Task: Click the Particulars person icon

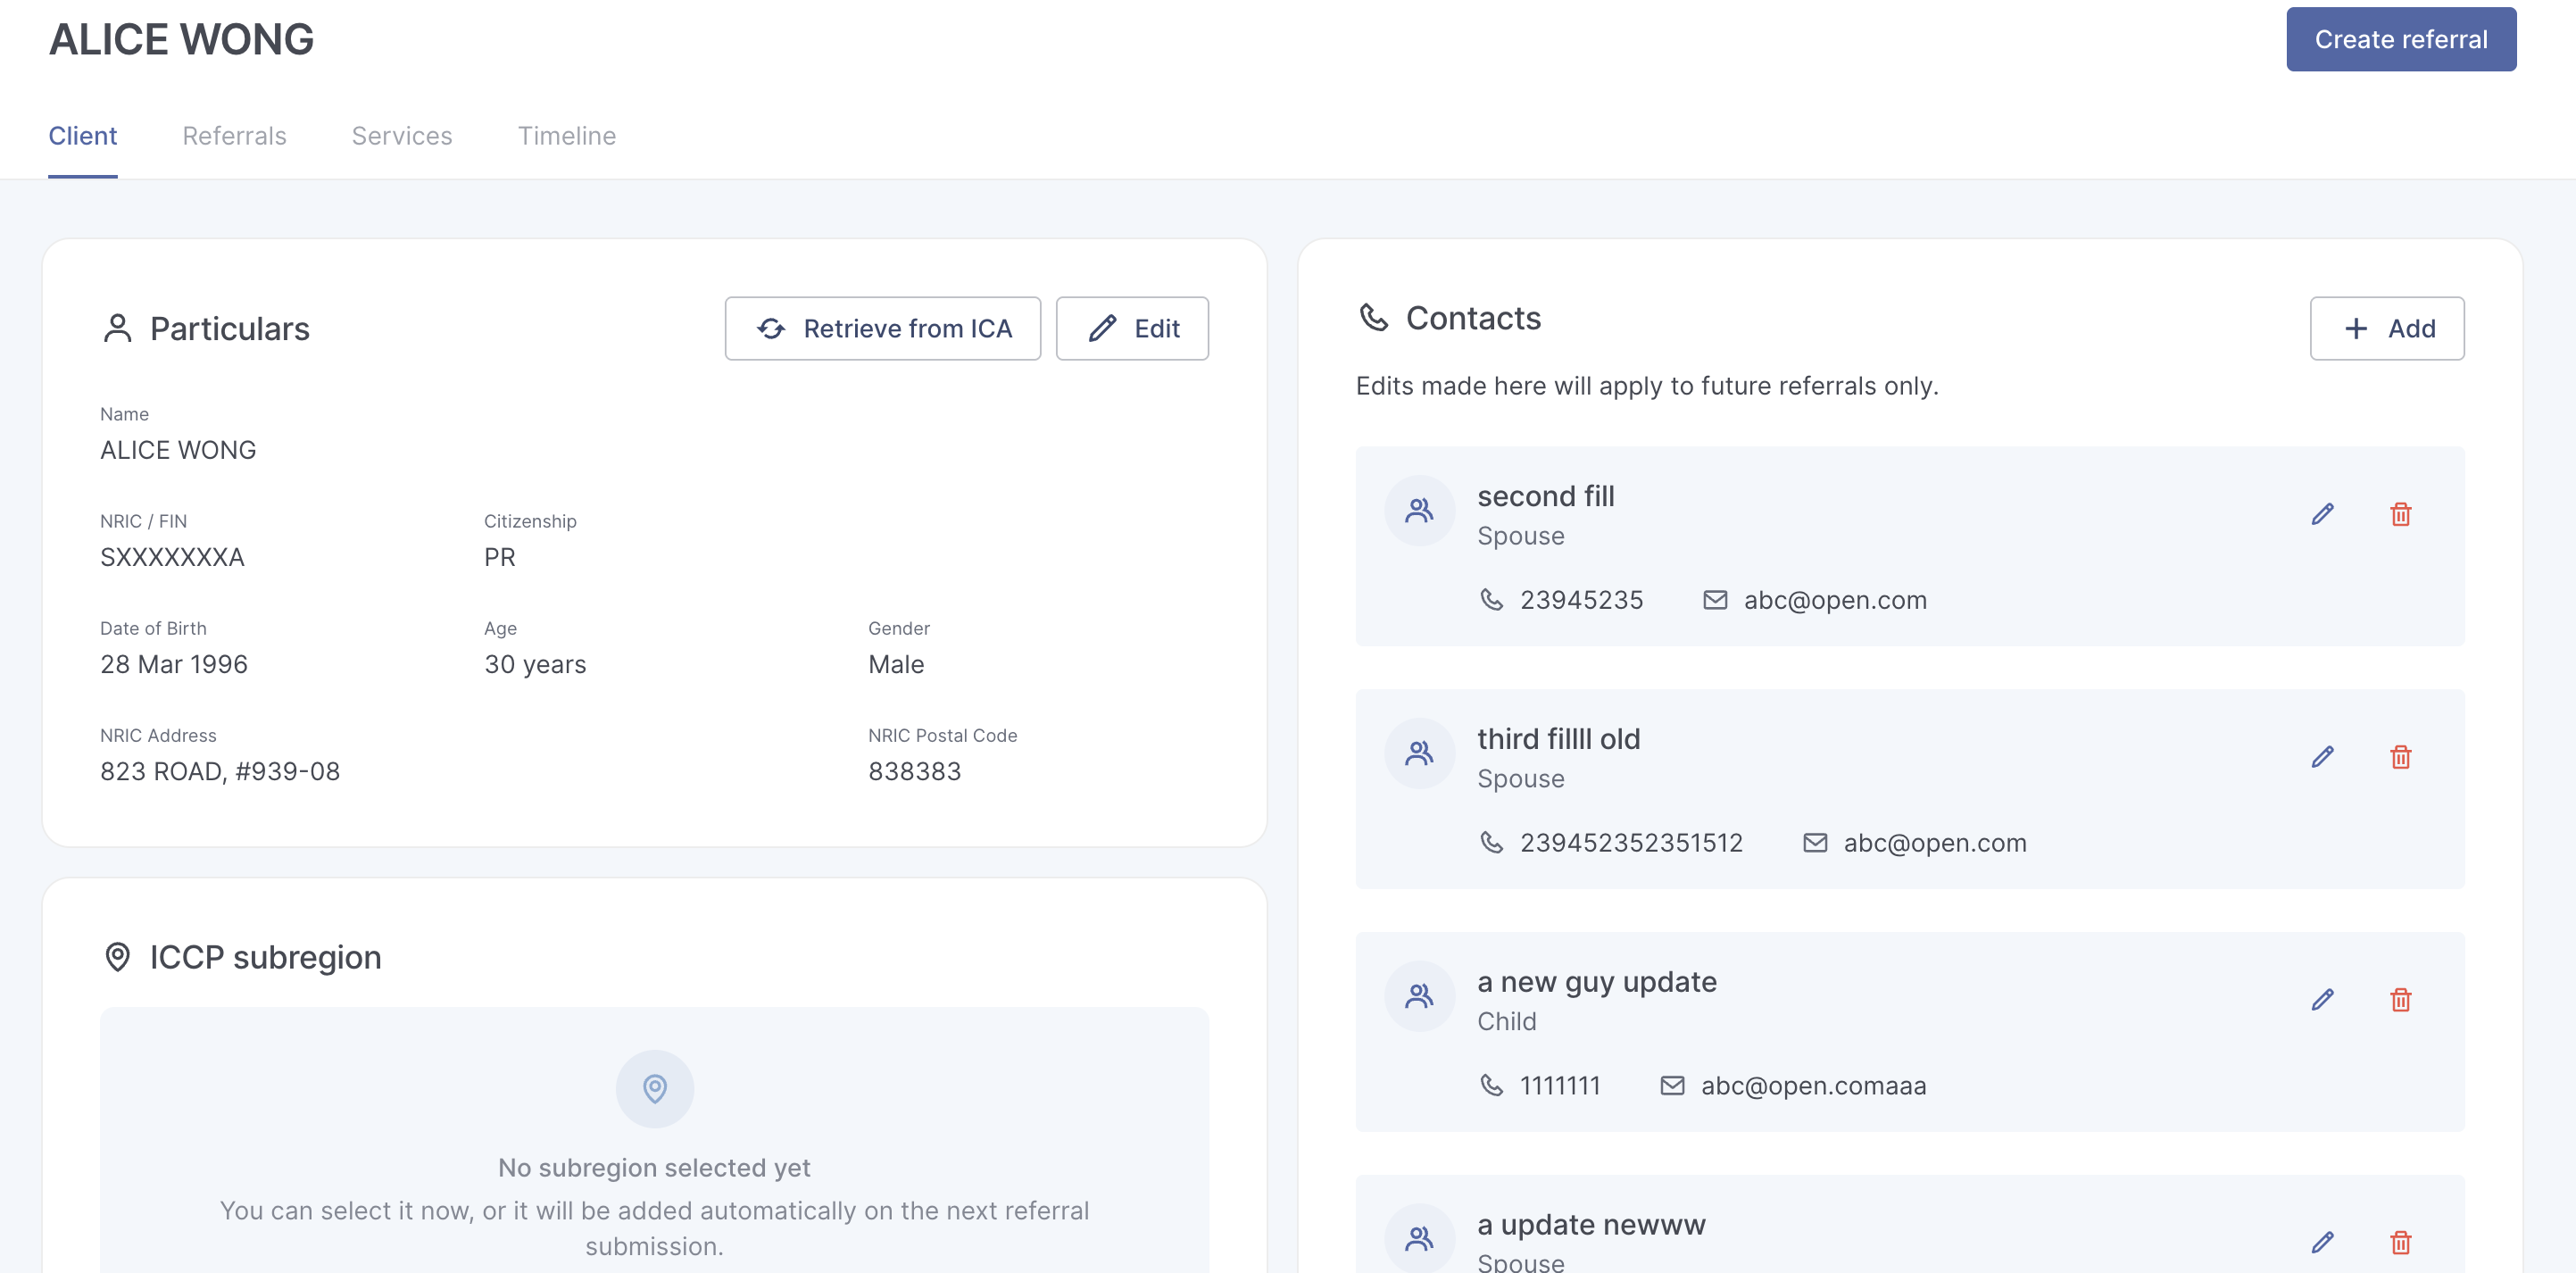Action: [x=117, y=328]
